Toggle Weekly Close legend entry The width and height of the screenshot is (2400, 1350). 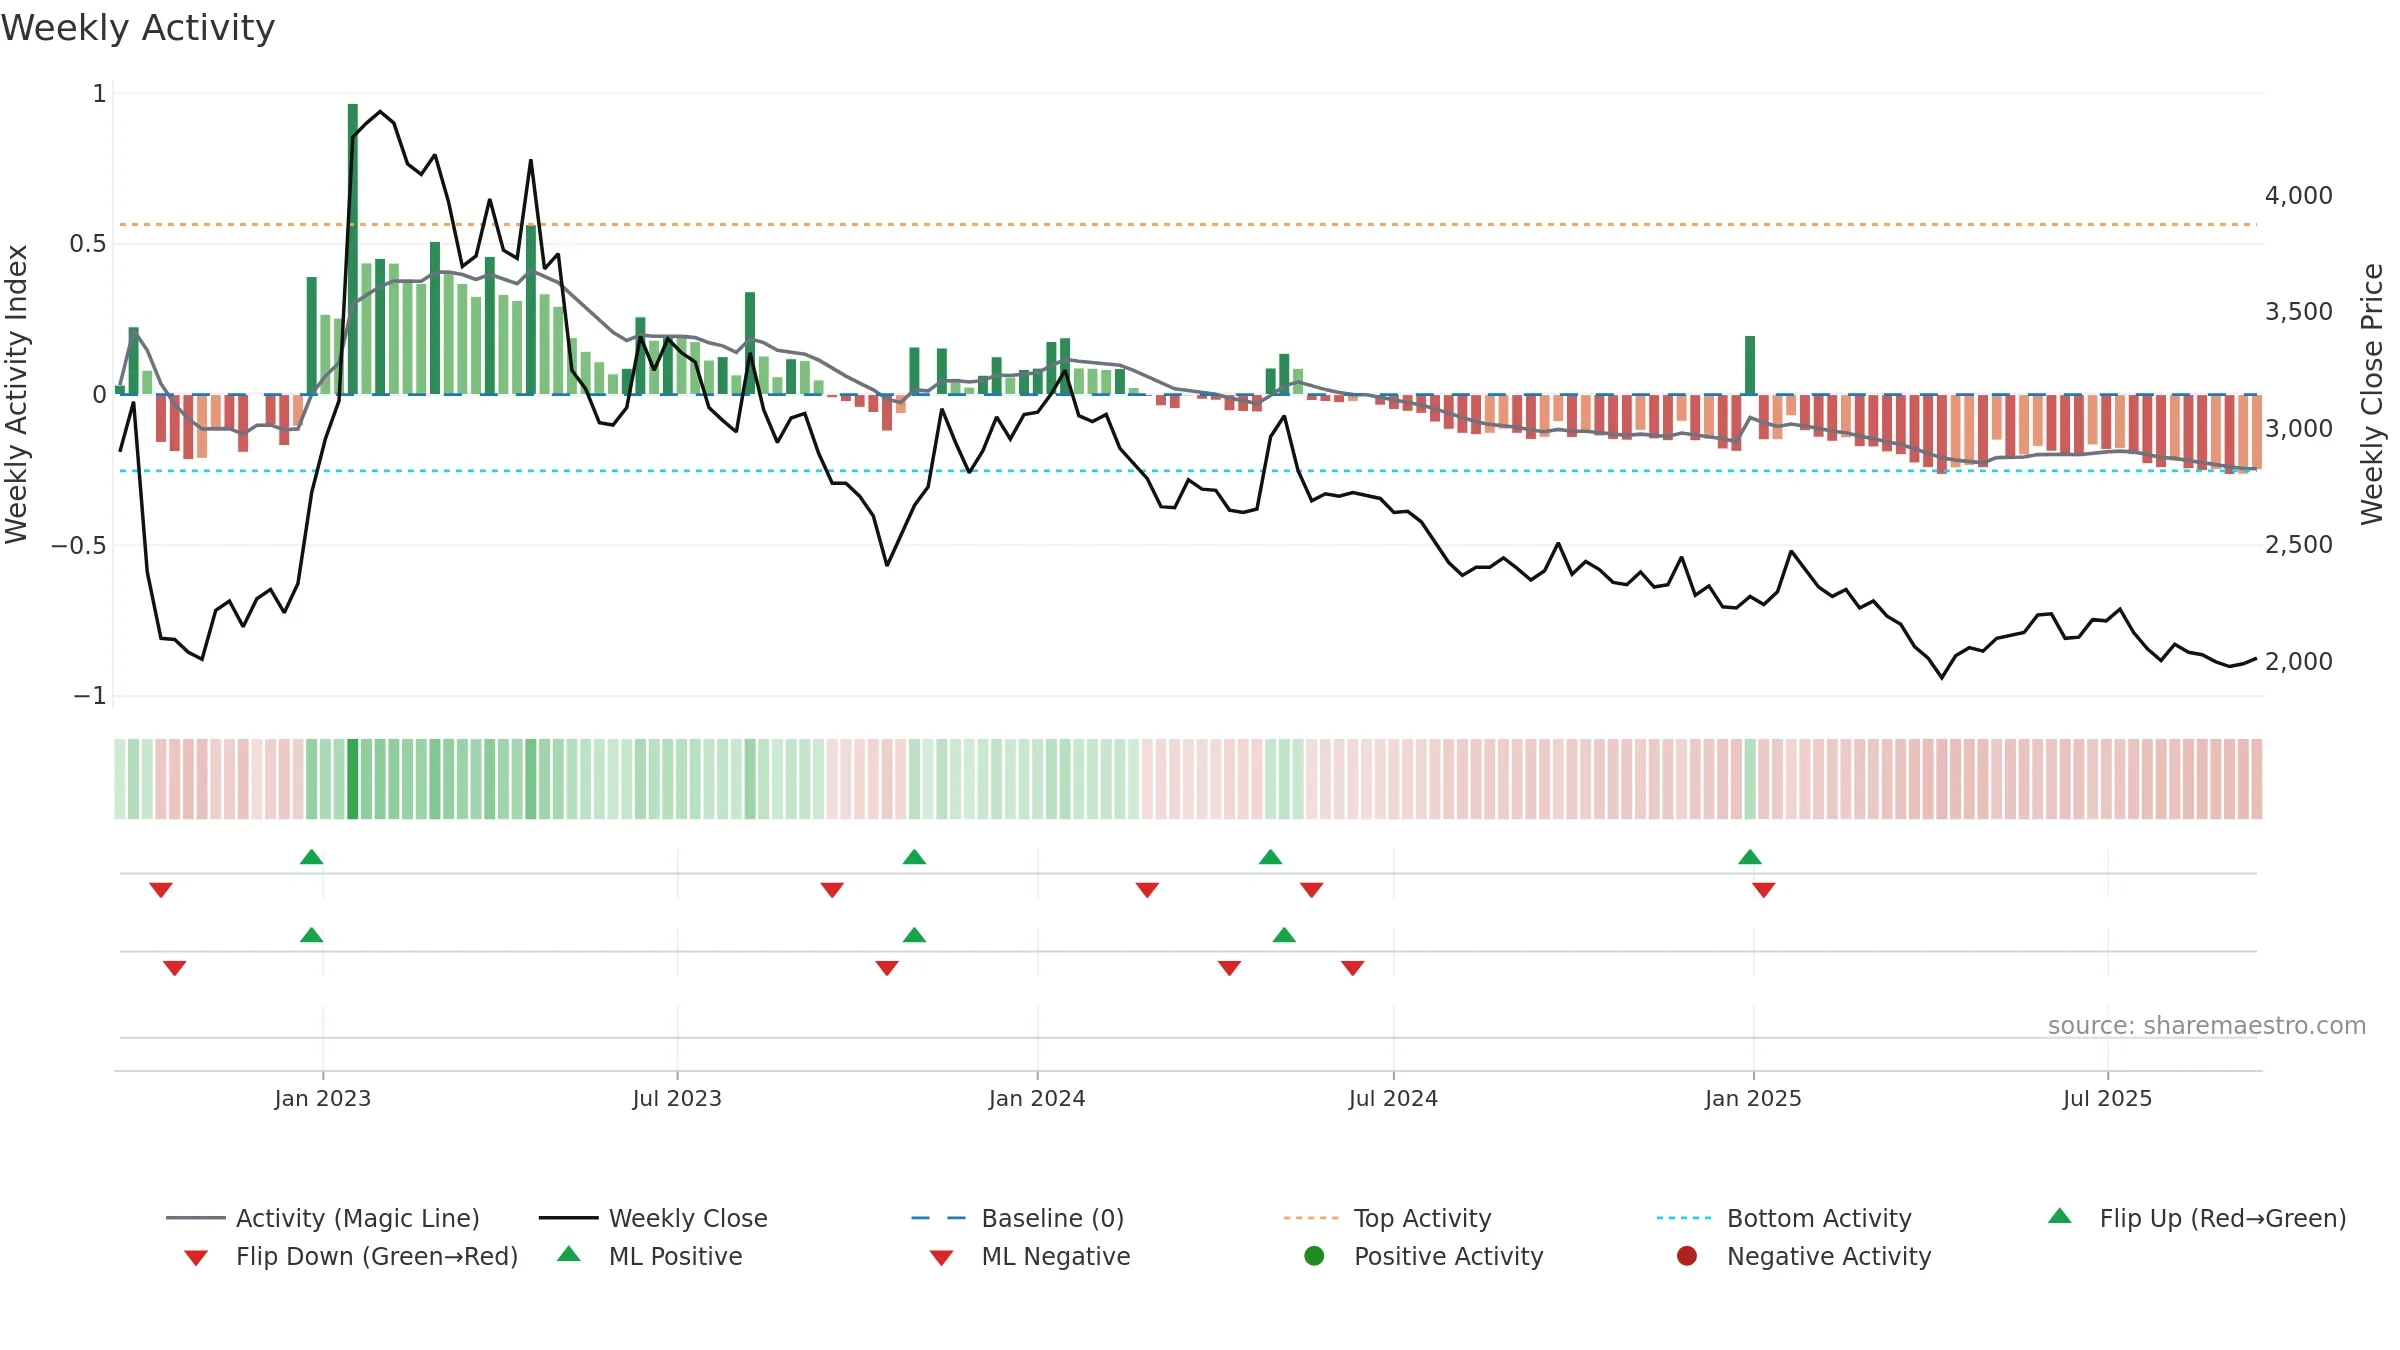coord(653,1218)
